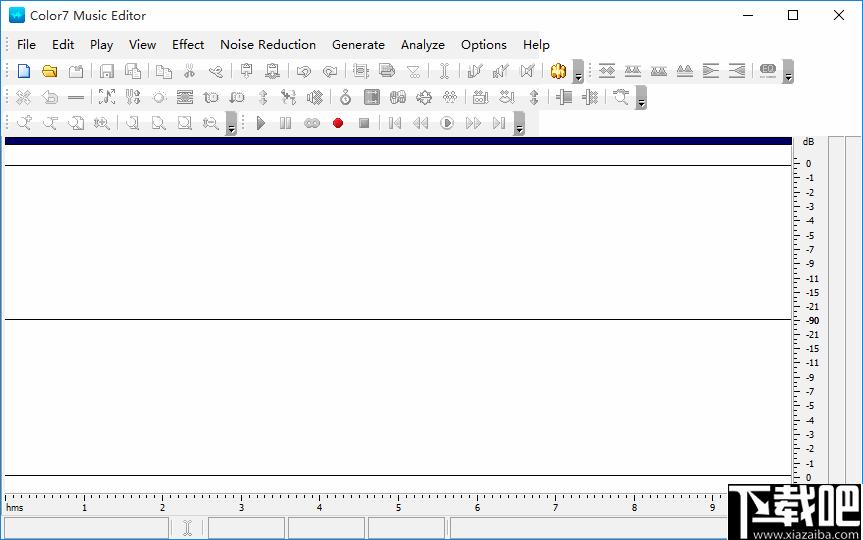Apply the fade out triangle effect icon

click(711, 71)
